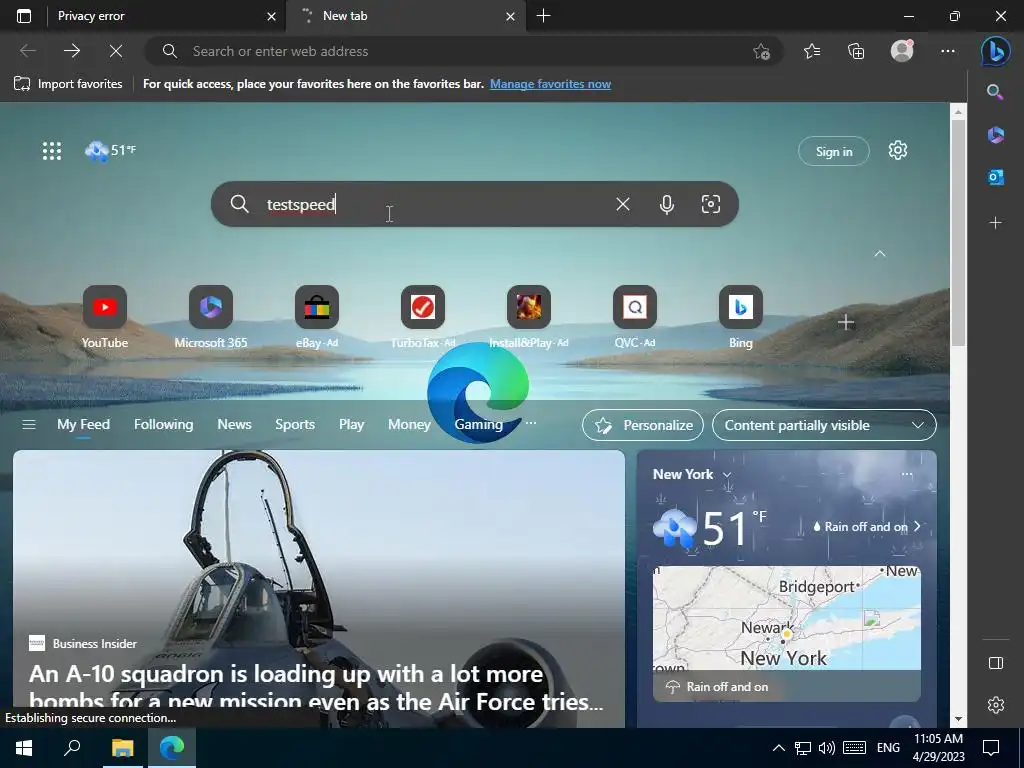Screen dimensions: 1024x768
Task: Open visual search camera icon
Action: coord(711,204)
